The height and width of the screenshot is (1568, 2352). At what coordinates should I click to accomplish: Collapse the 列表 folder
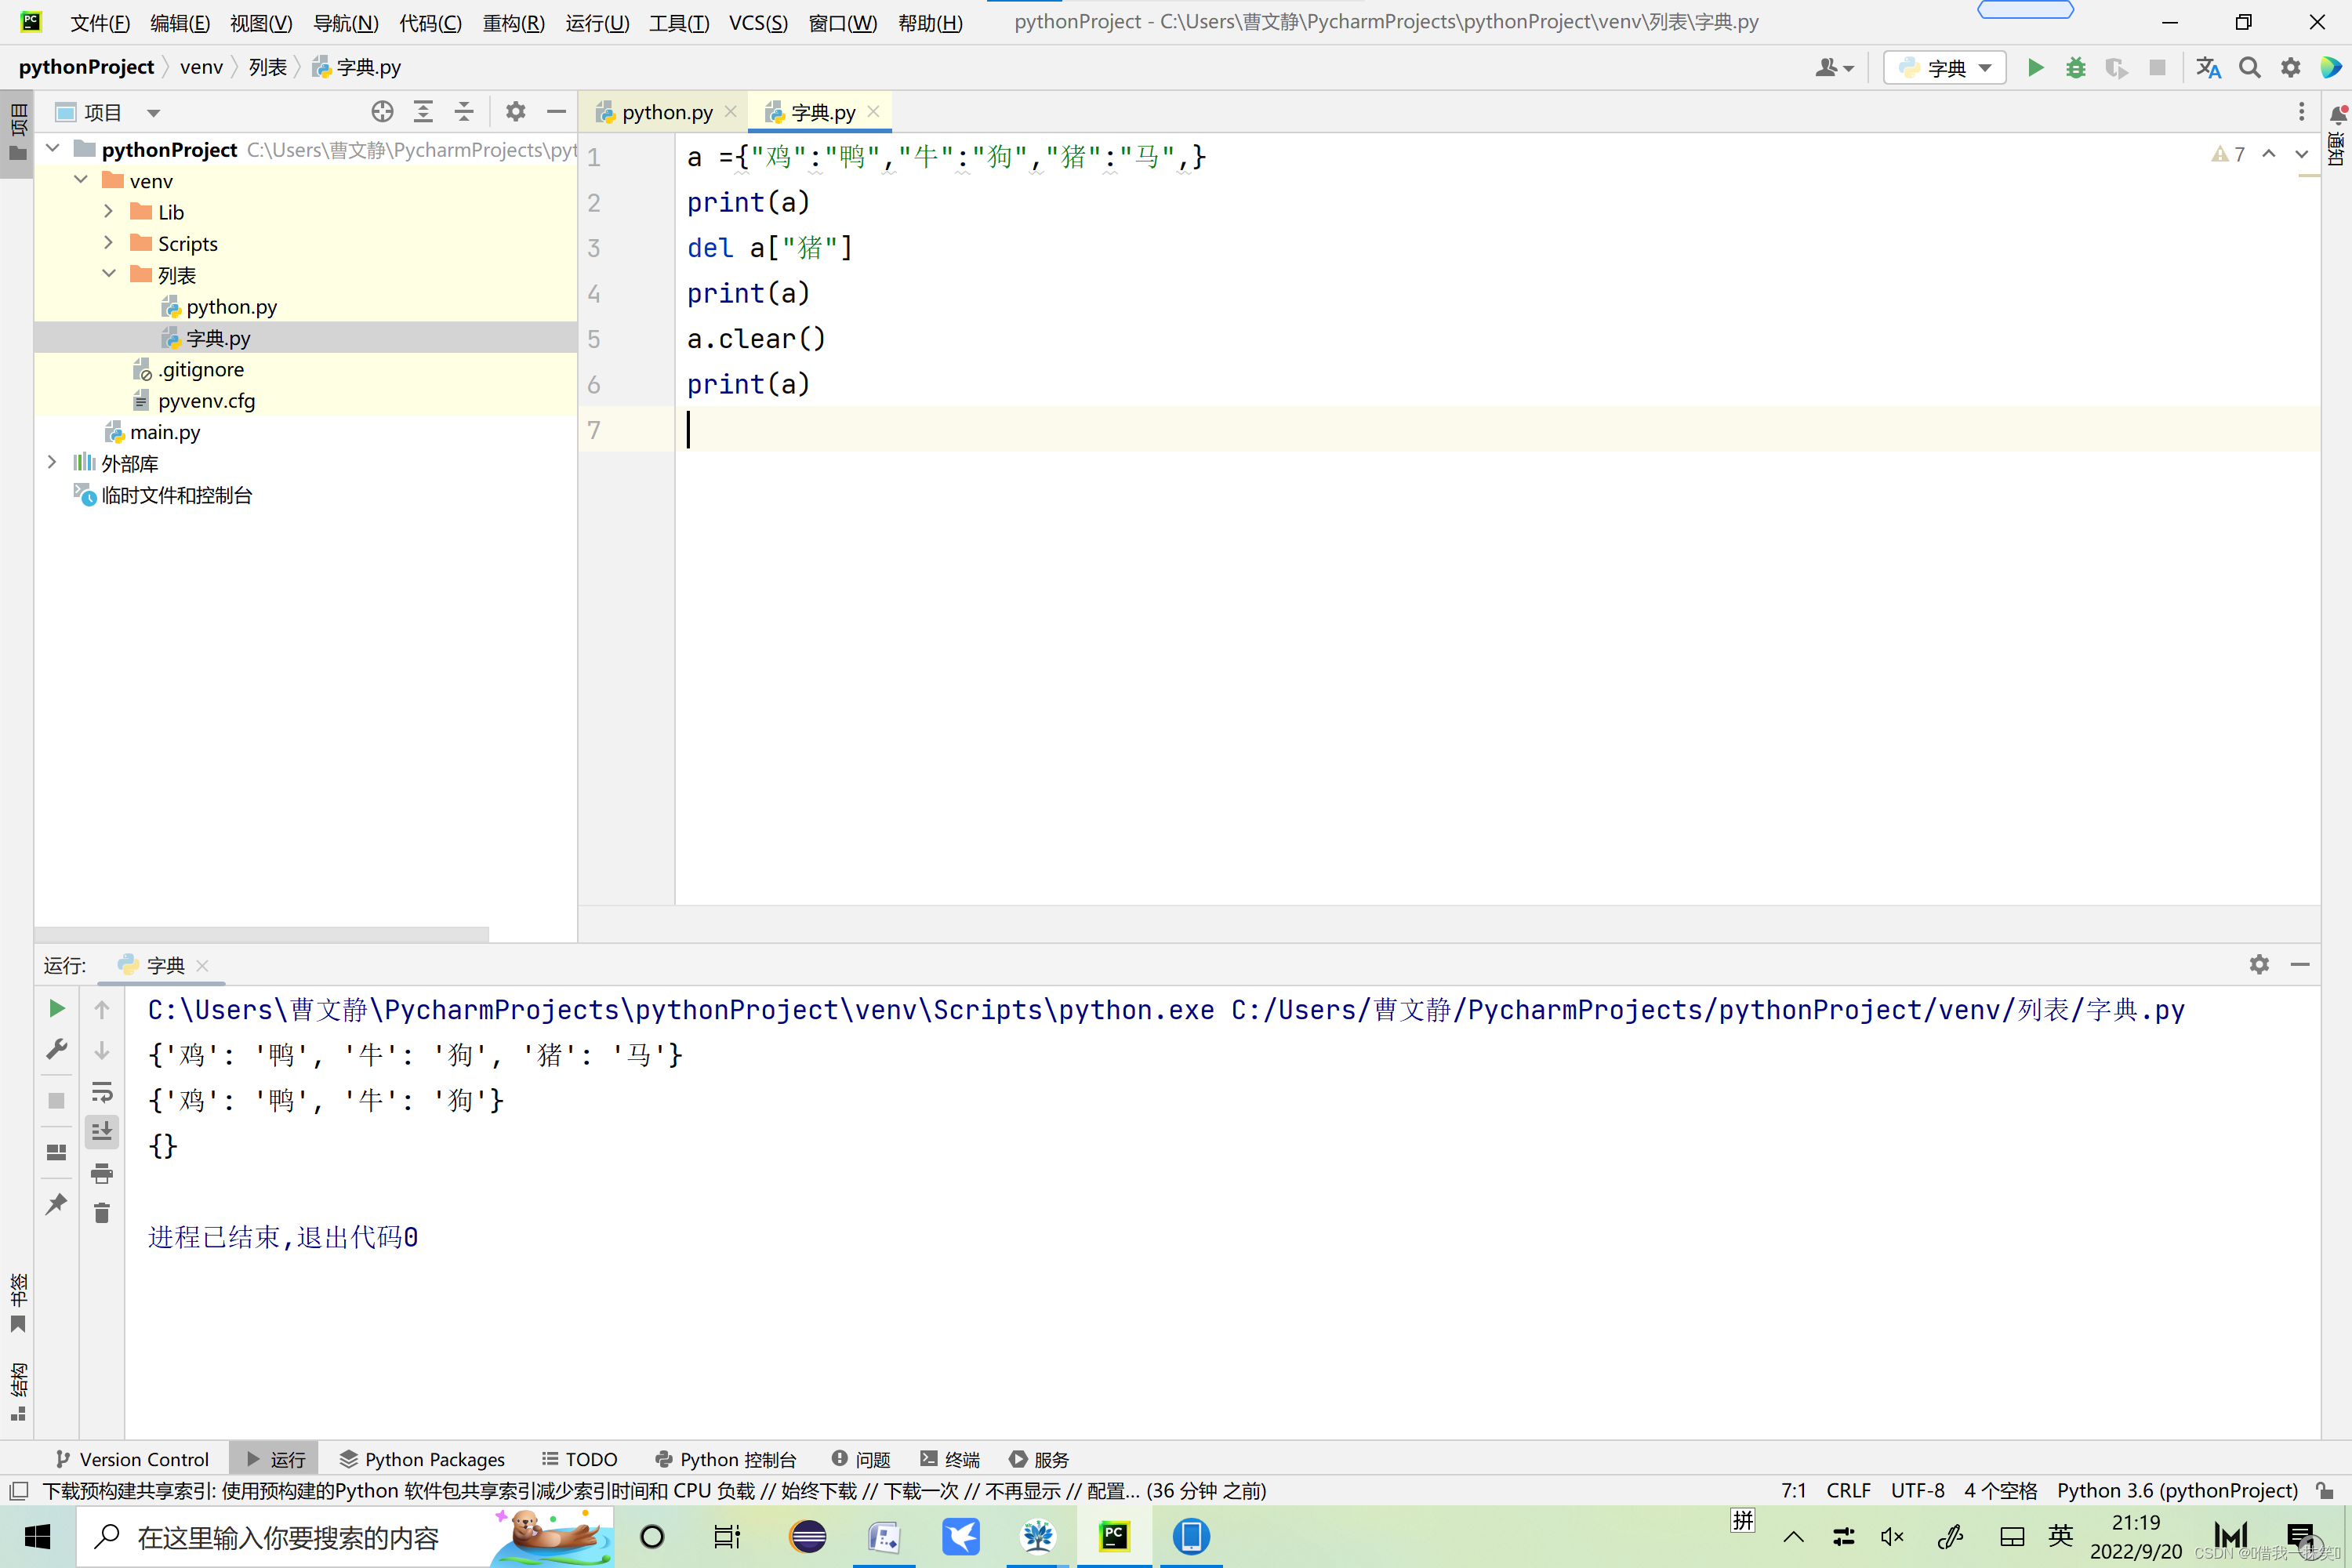tap(109, 274)
